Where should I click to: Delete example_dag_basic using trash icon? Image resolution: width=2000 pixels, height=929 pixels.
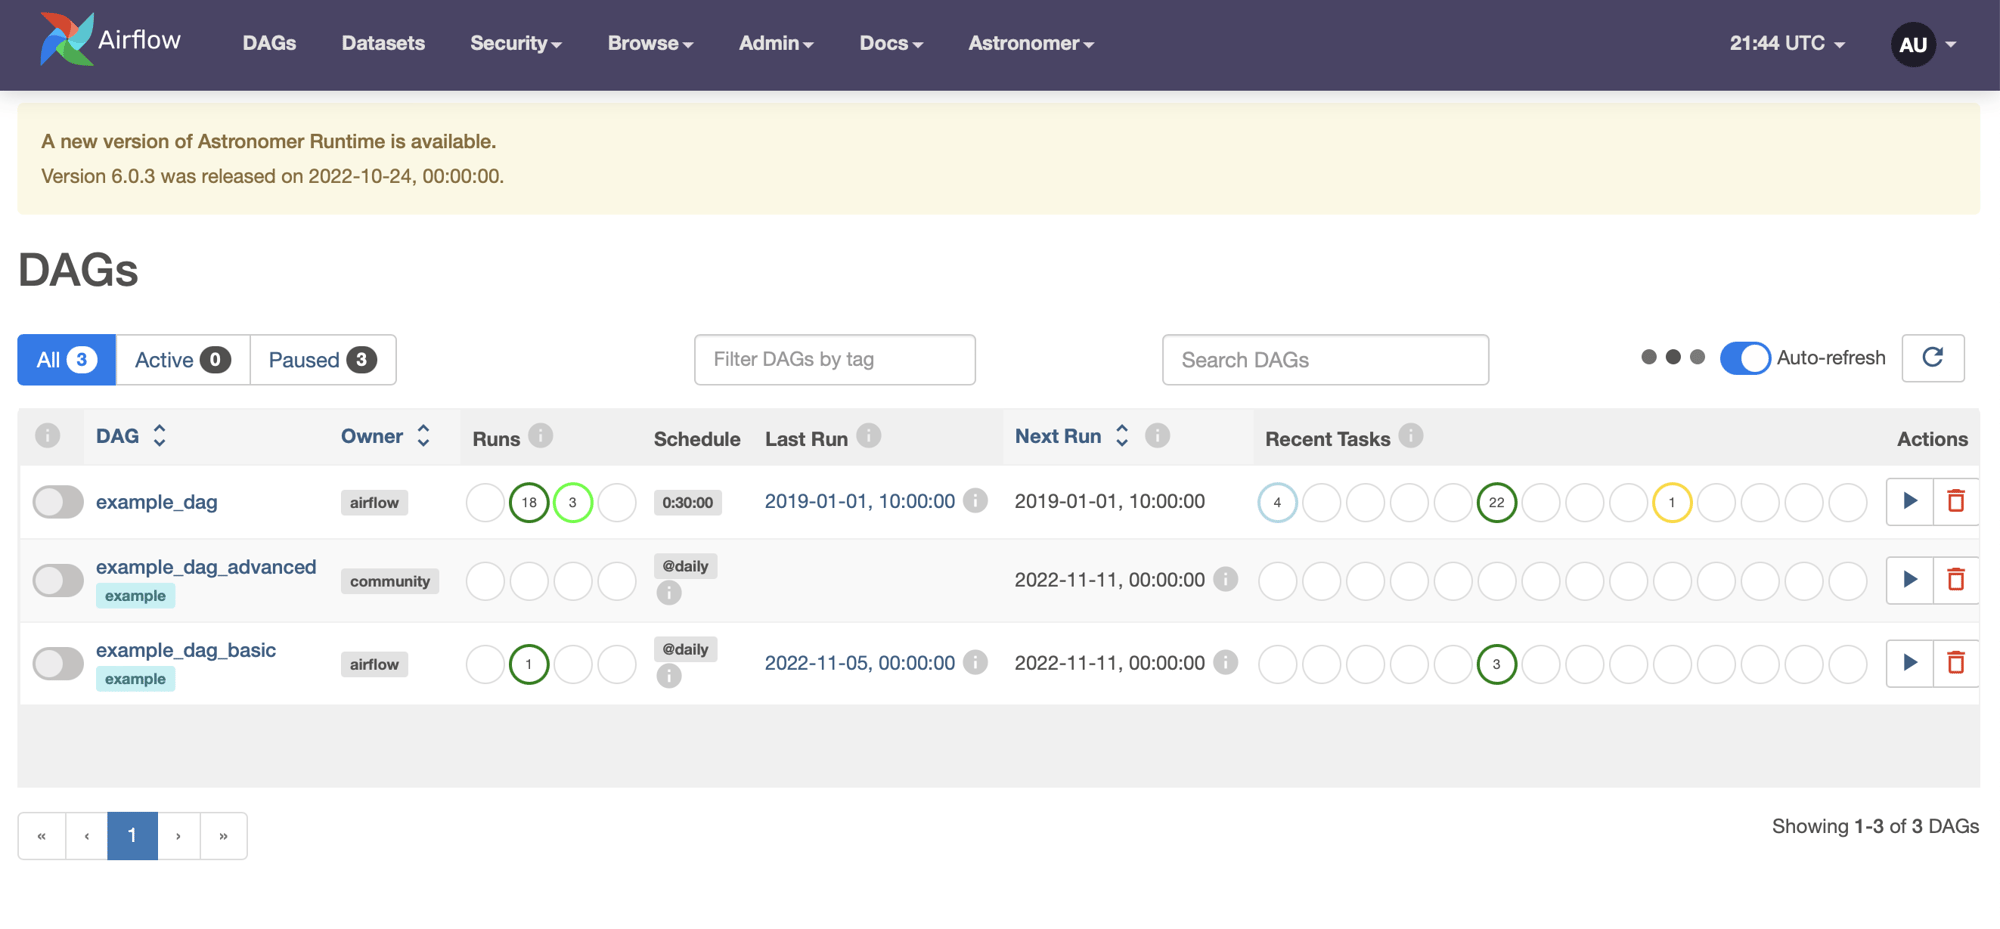click(1957, 663)
